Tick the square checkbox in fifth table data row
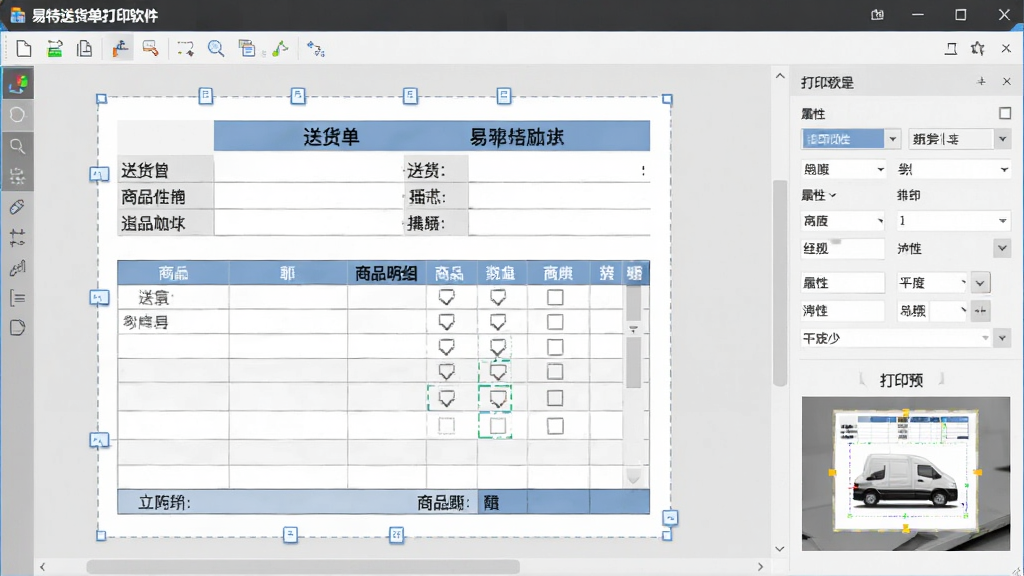The width and height of the screenshot is (1024, 576). [555, 398]
